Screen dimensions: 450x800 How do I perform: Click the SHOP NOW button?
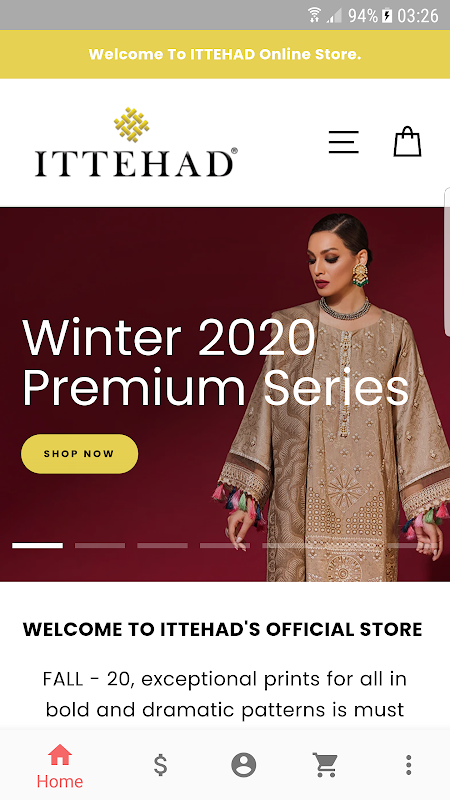click(80, 454)
